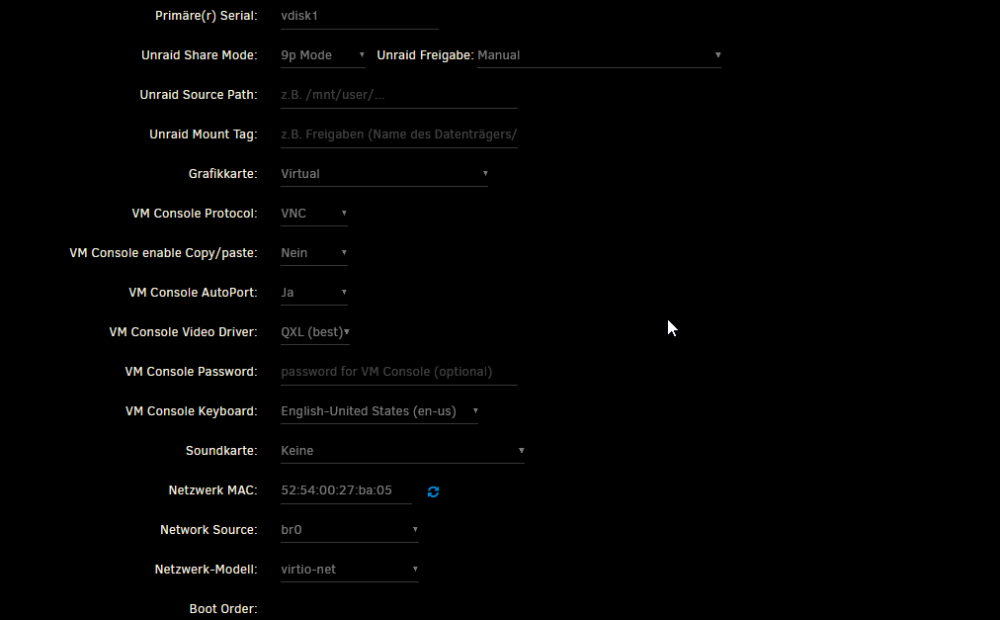Open the Unraid Share Mode dropdown
The image size is (1000, 620).
click(323, 55)
